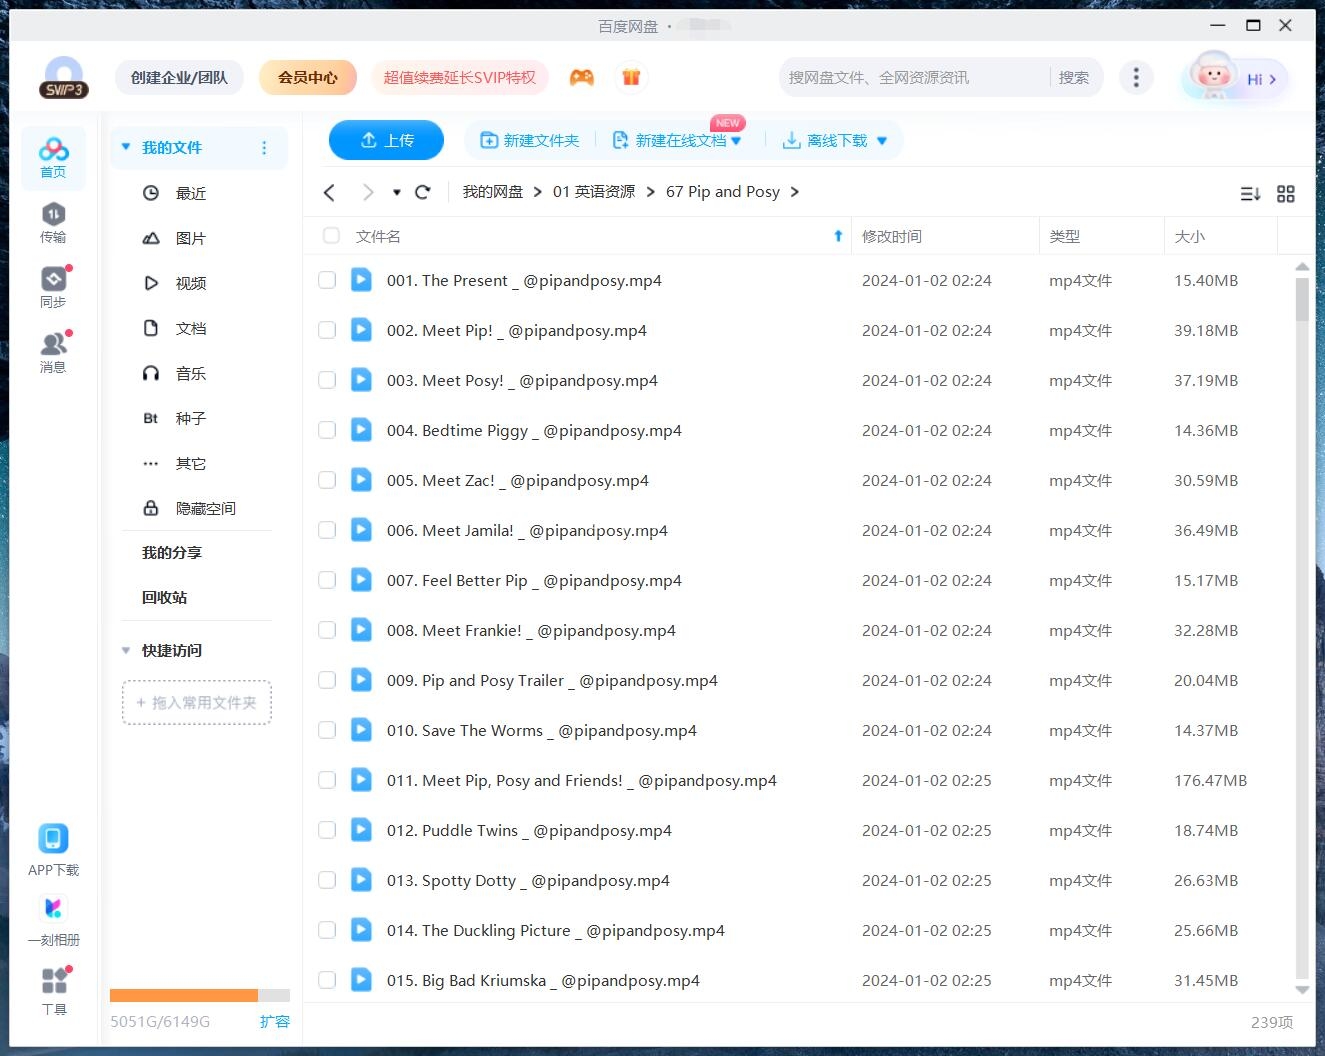Open 音乐 music category
Screen dimensions: 1325x1056
tap(190, 373)
